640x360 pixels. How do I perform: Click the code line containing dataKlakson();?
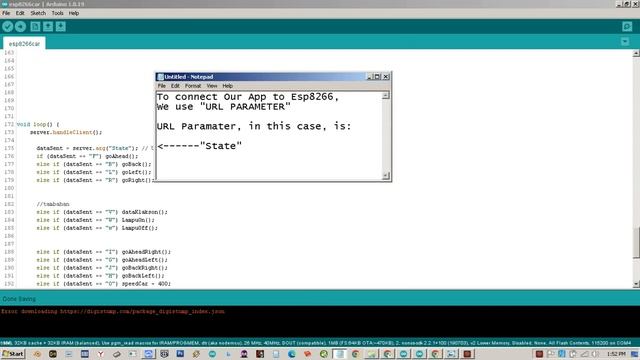coord(102,212)
